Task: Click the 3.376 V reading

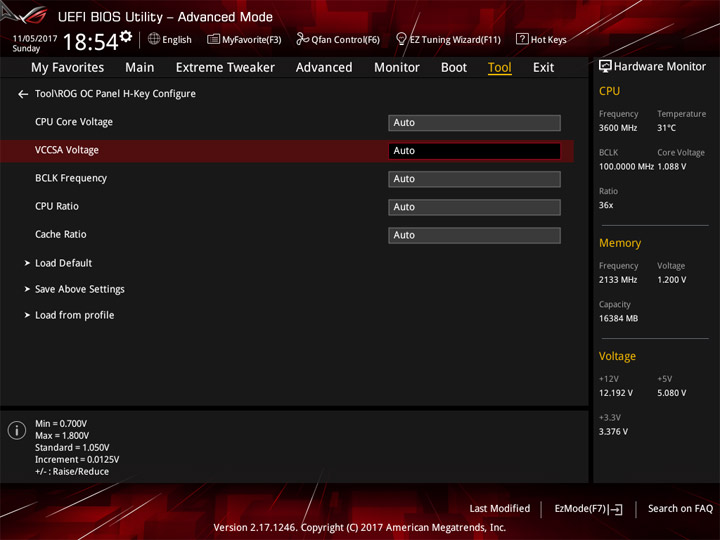Action: pyautogui.click(x=613, y=432)
